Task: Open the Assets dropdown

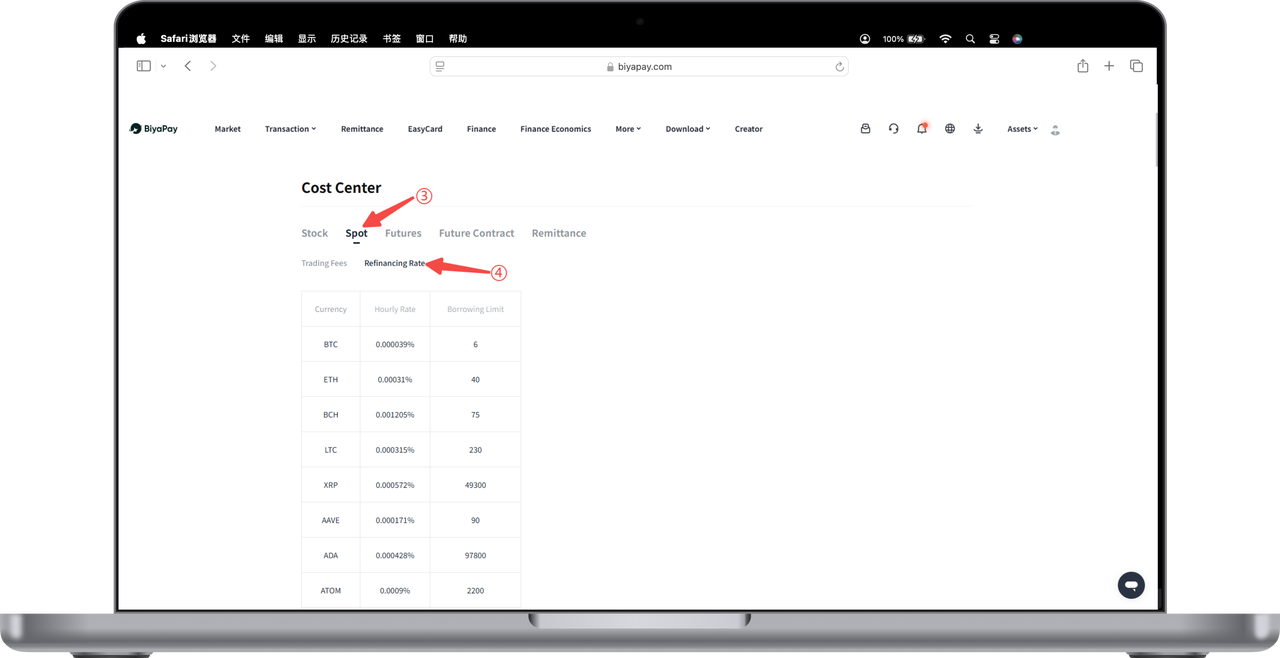Action: click(x=1022, y=129)
